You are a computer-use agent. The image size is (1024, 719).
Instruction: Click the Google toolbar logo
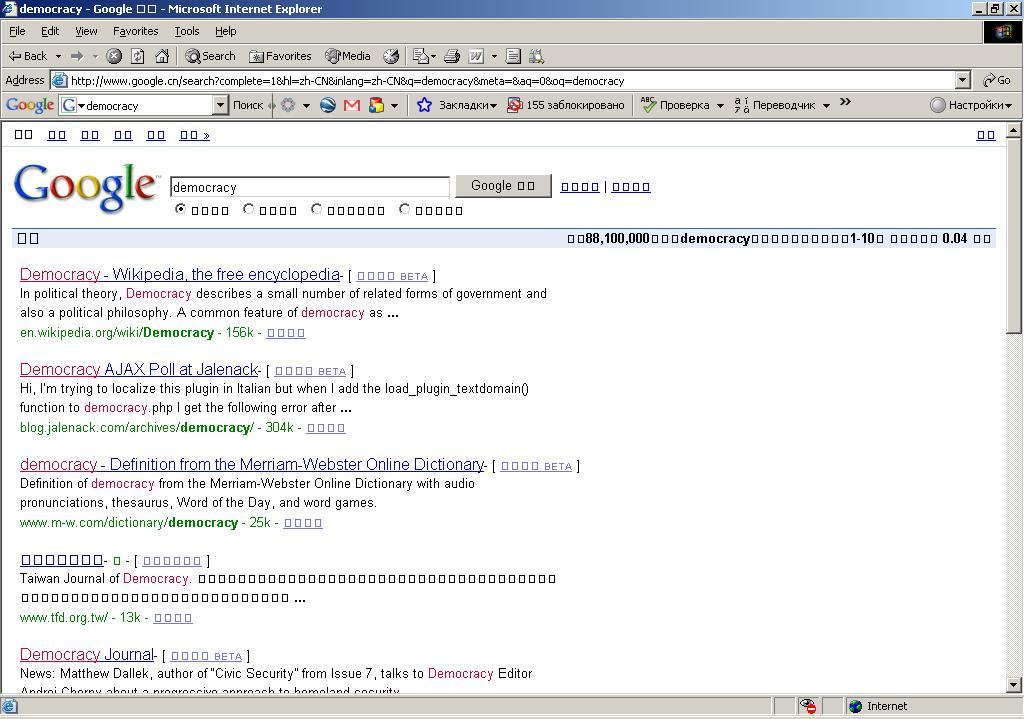(x=29, y=105)
